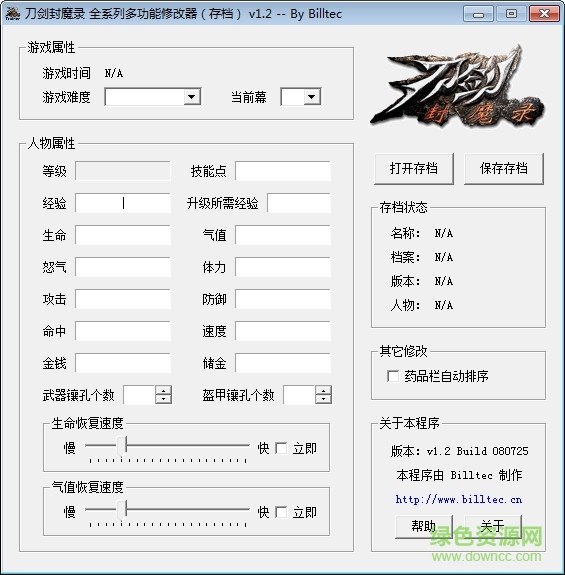Viewport: 565px width, 575px height.
Task: Click 打开存档 button
Action: [414, 169]
